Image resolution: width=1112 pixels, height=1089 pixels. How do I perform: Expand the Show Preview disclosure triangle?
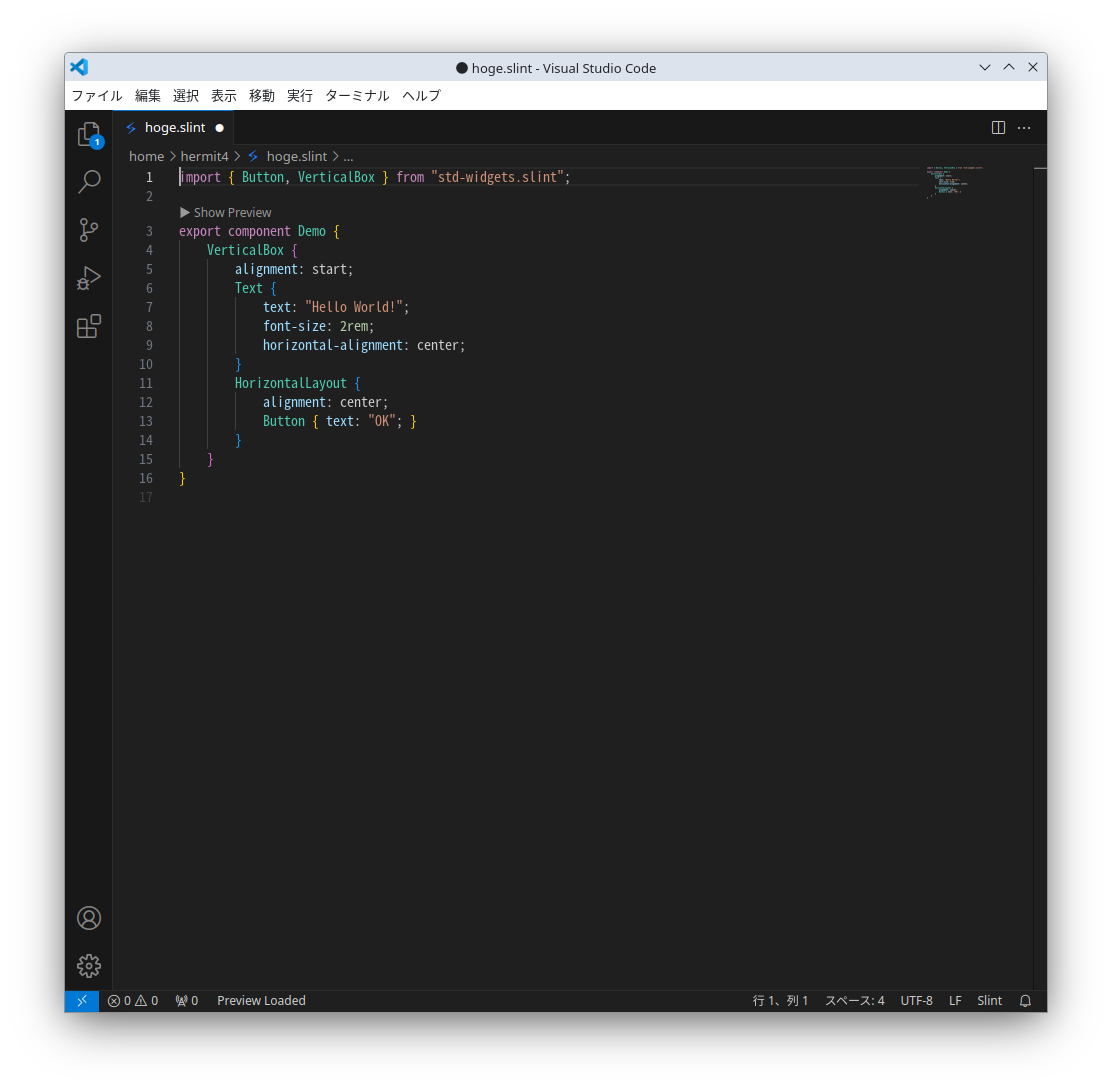[x=185, y=212]
